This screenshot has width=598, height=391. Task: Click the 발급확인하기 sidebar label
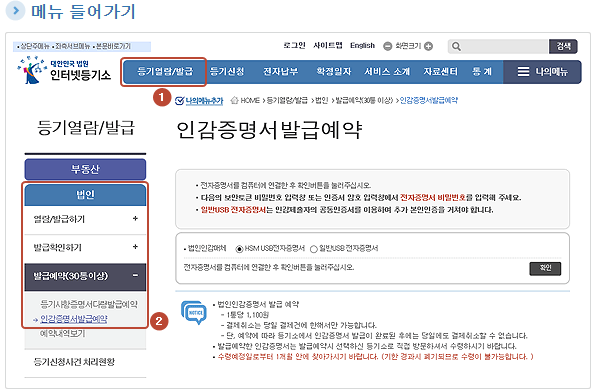[58, 247]
